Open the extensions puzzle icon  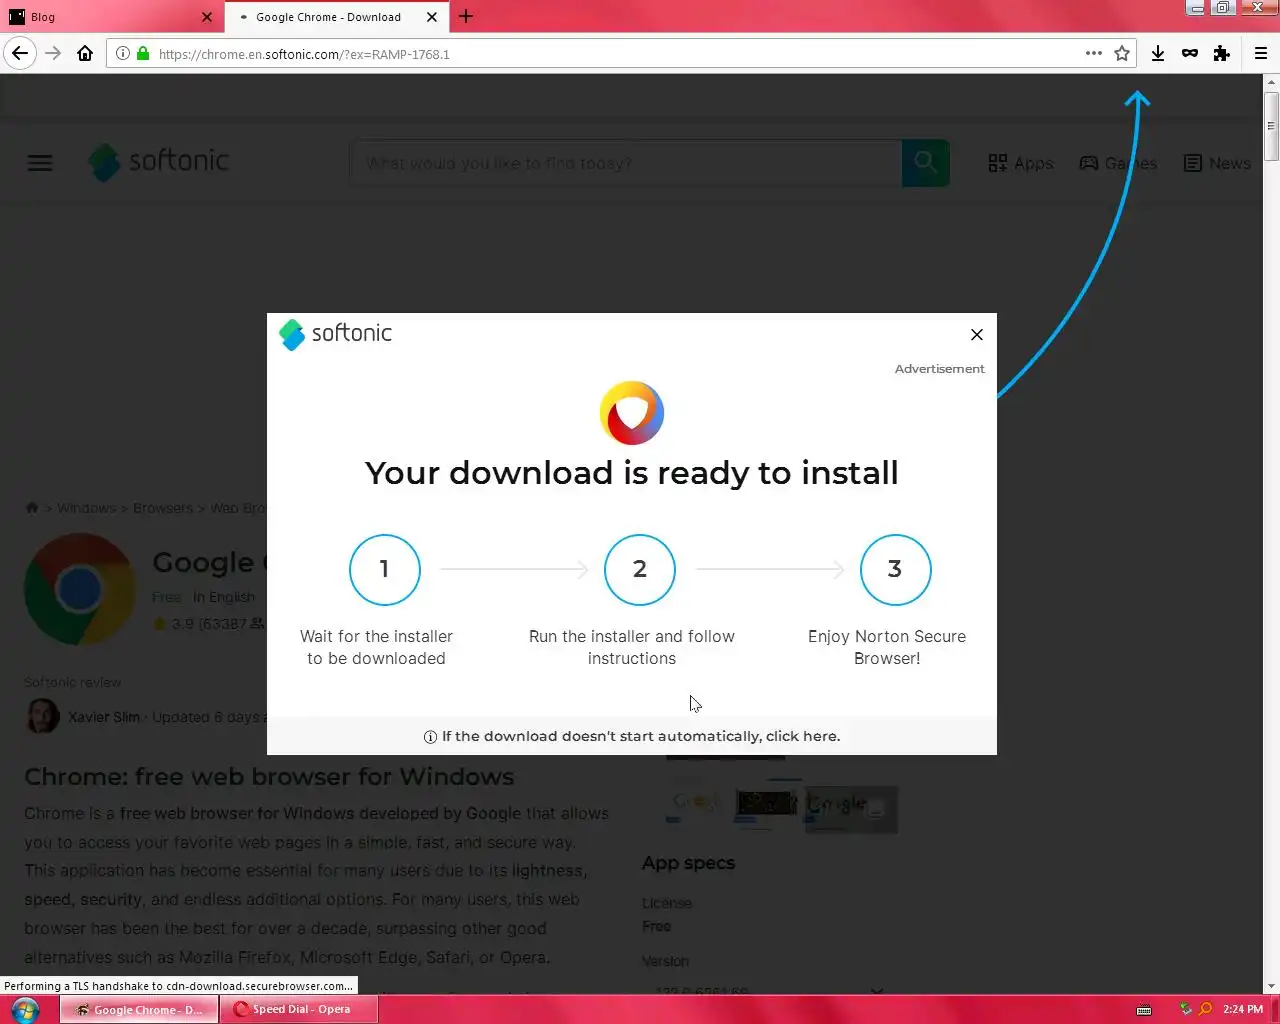point(1221,53)
